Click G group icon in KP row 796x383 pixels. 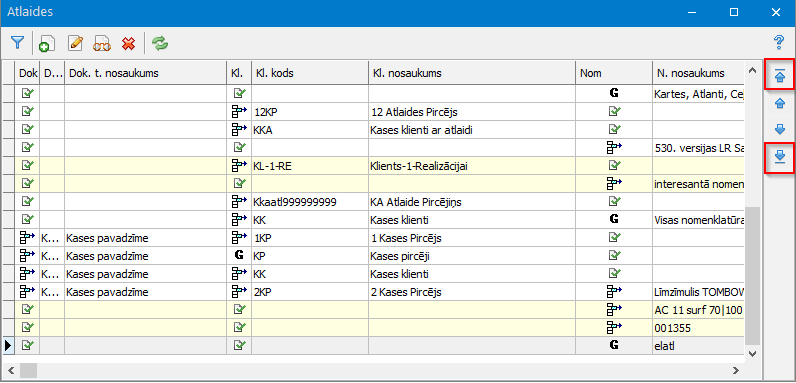click(239, 256)
